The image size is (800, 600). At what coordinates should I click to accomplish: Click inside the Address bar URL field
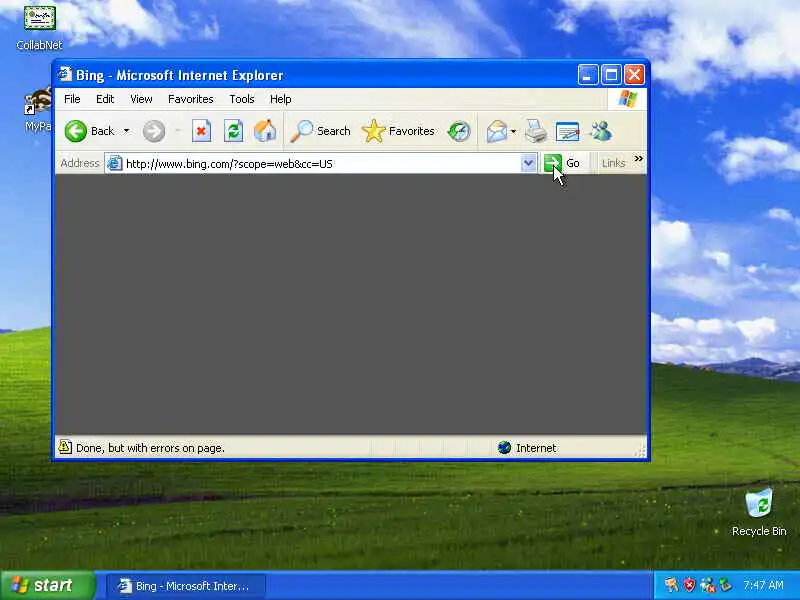(x=321, y=164)
